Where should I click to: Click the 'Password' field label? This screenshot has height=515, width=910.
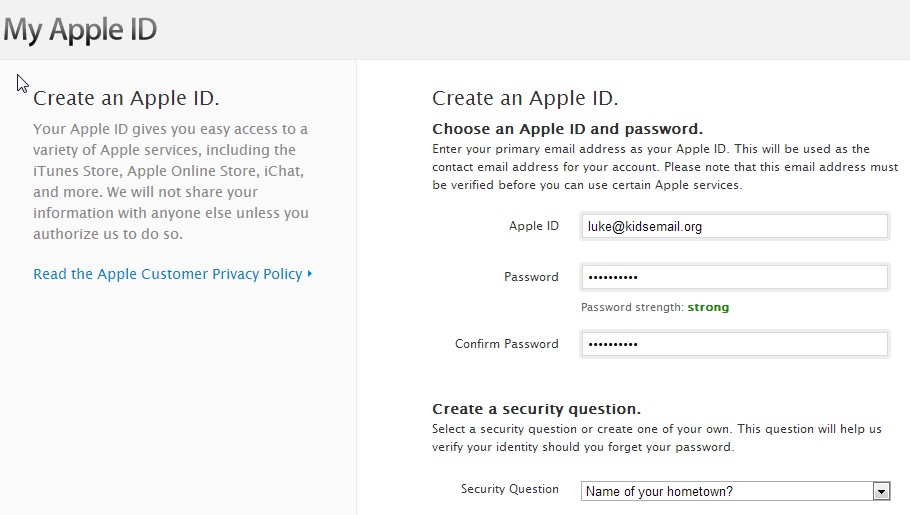click(531, 277)
